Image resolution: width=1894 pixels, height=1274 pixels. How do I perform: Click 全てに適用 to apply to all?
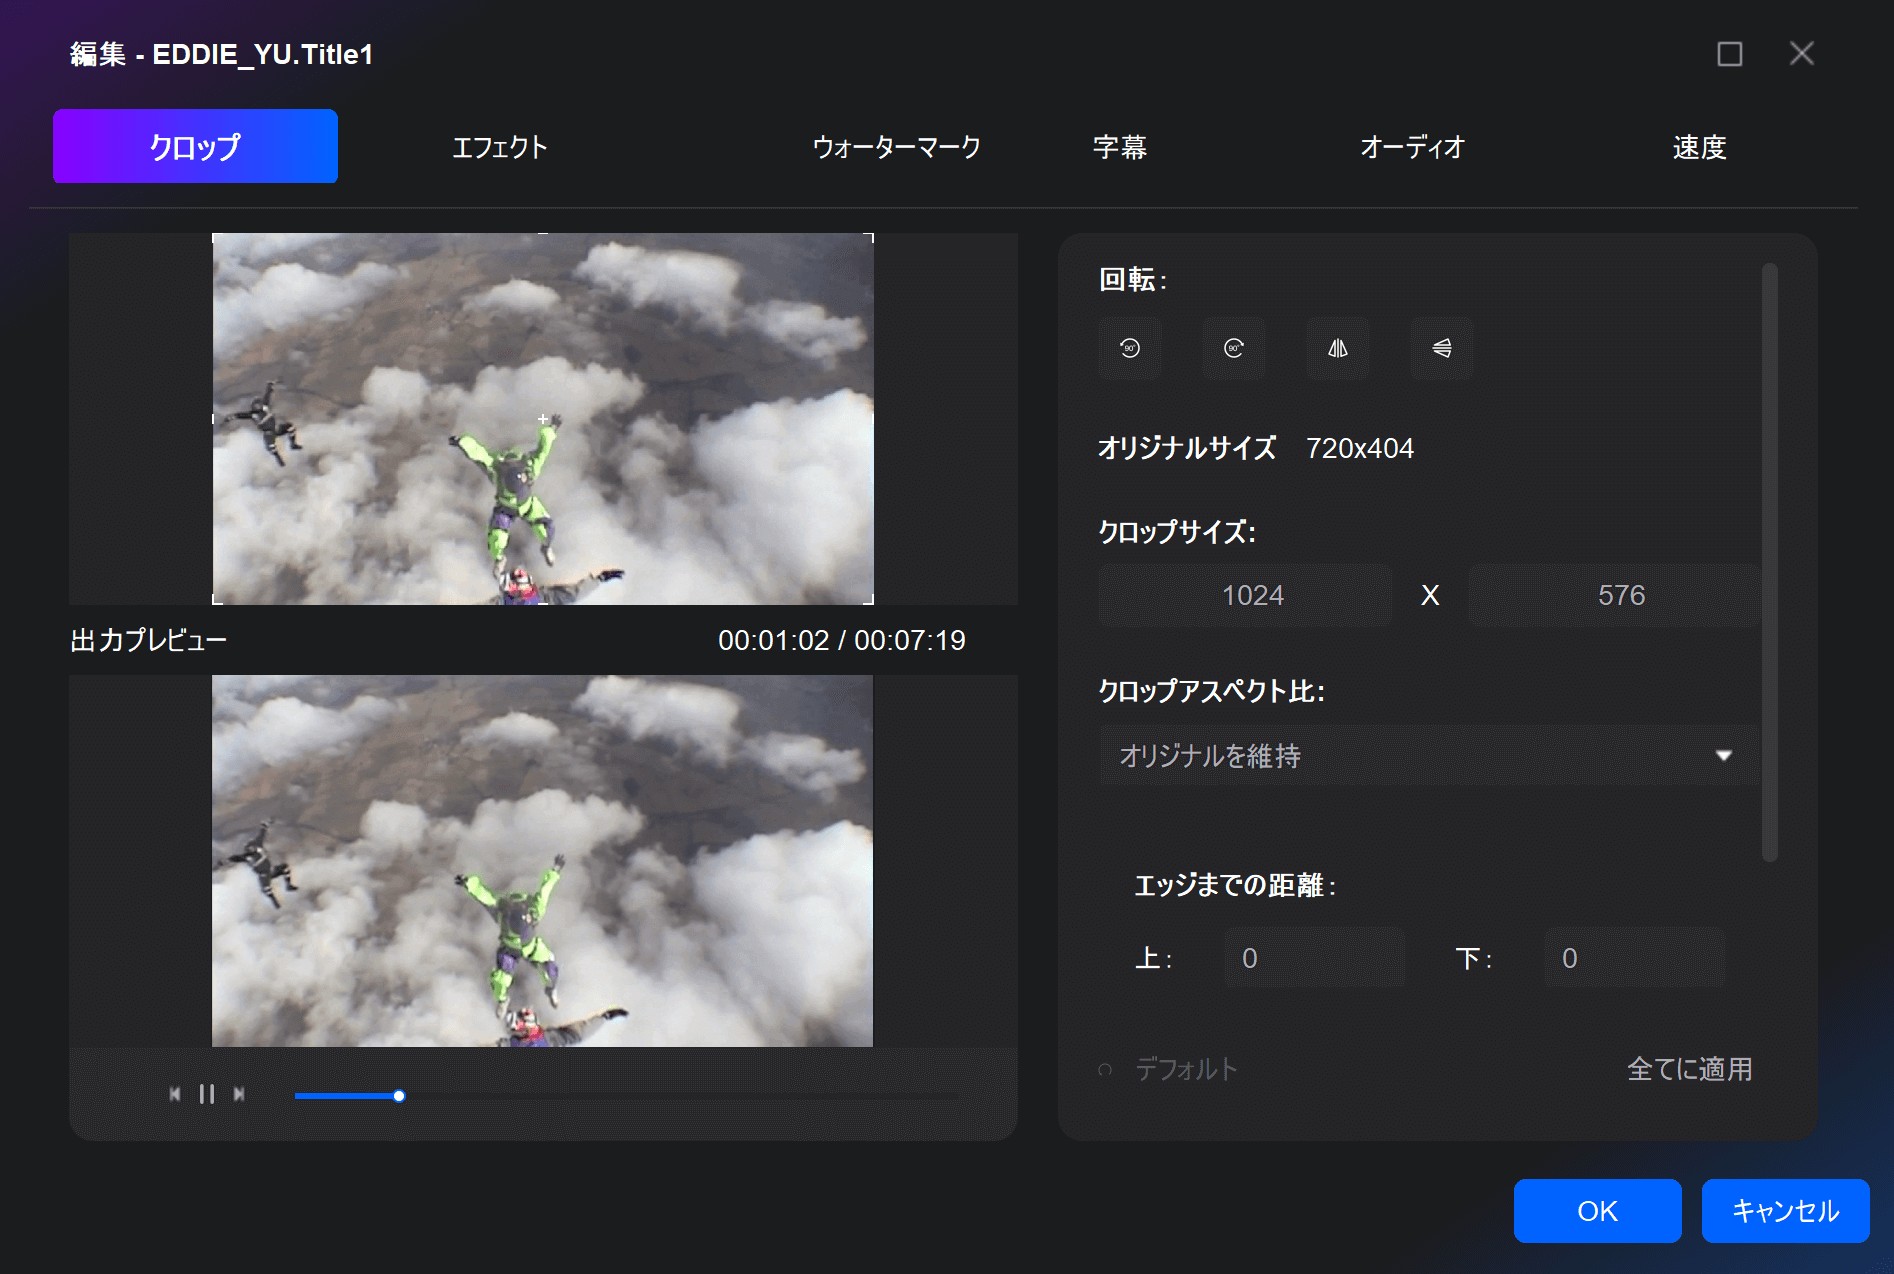coord(1689,1069)
